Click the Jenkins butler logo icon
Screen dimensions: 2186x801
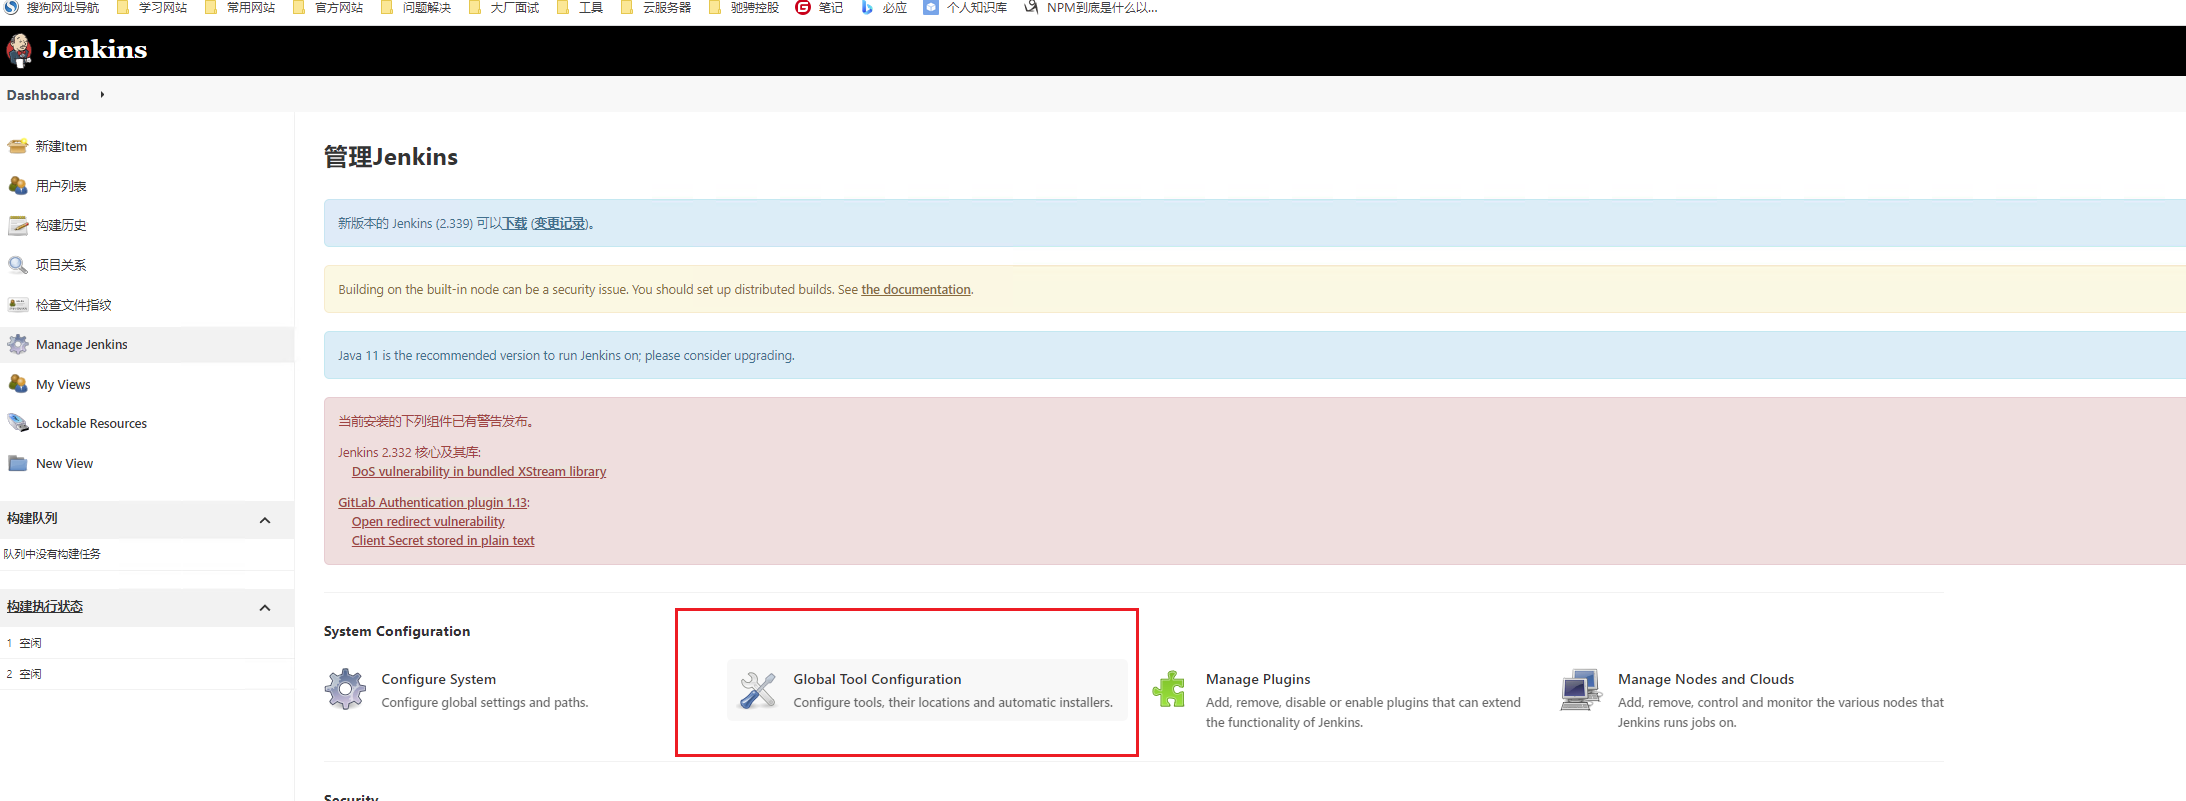click(x=19, y=50)
